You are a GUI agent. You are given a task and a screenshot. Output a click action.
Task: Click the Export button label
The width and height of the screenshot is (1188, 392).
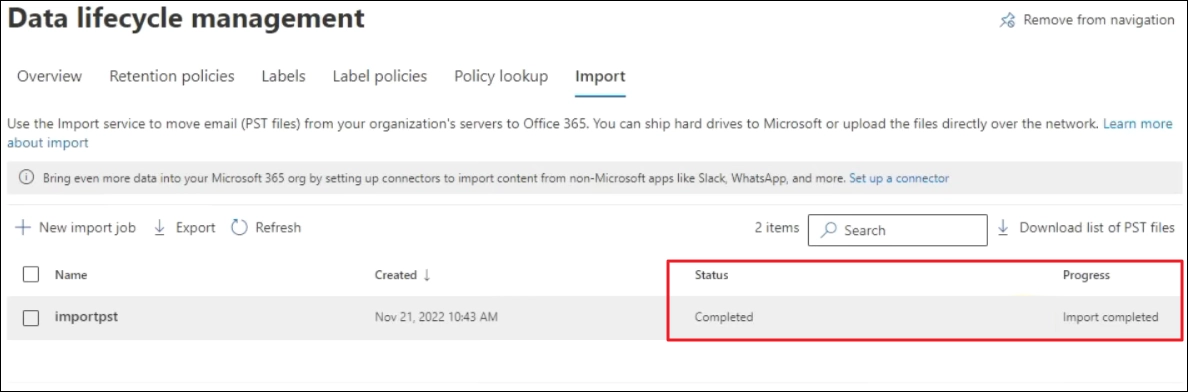point(195,227)
